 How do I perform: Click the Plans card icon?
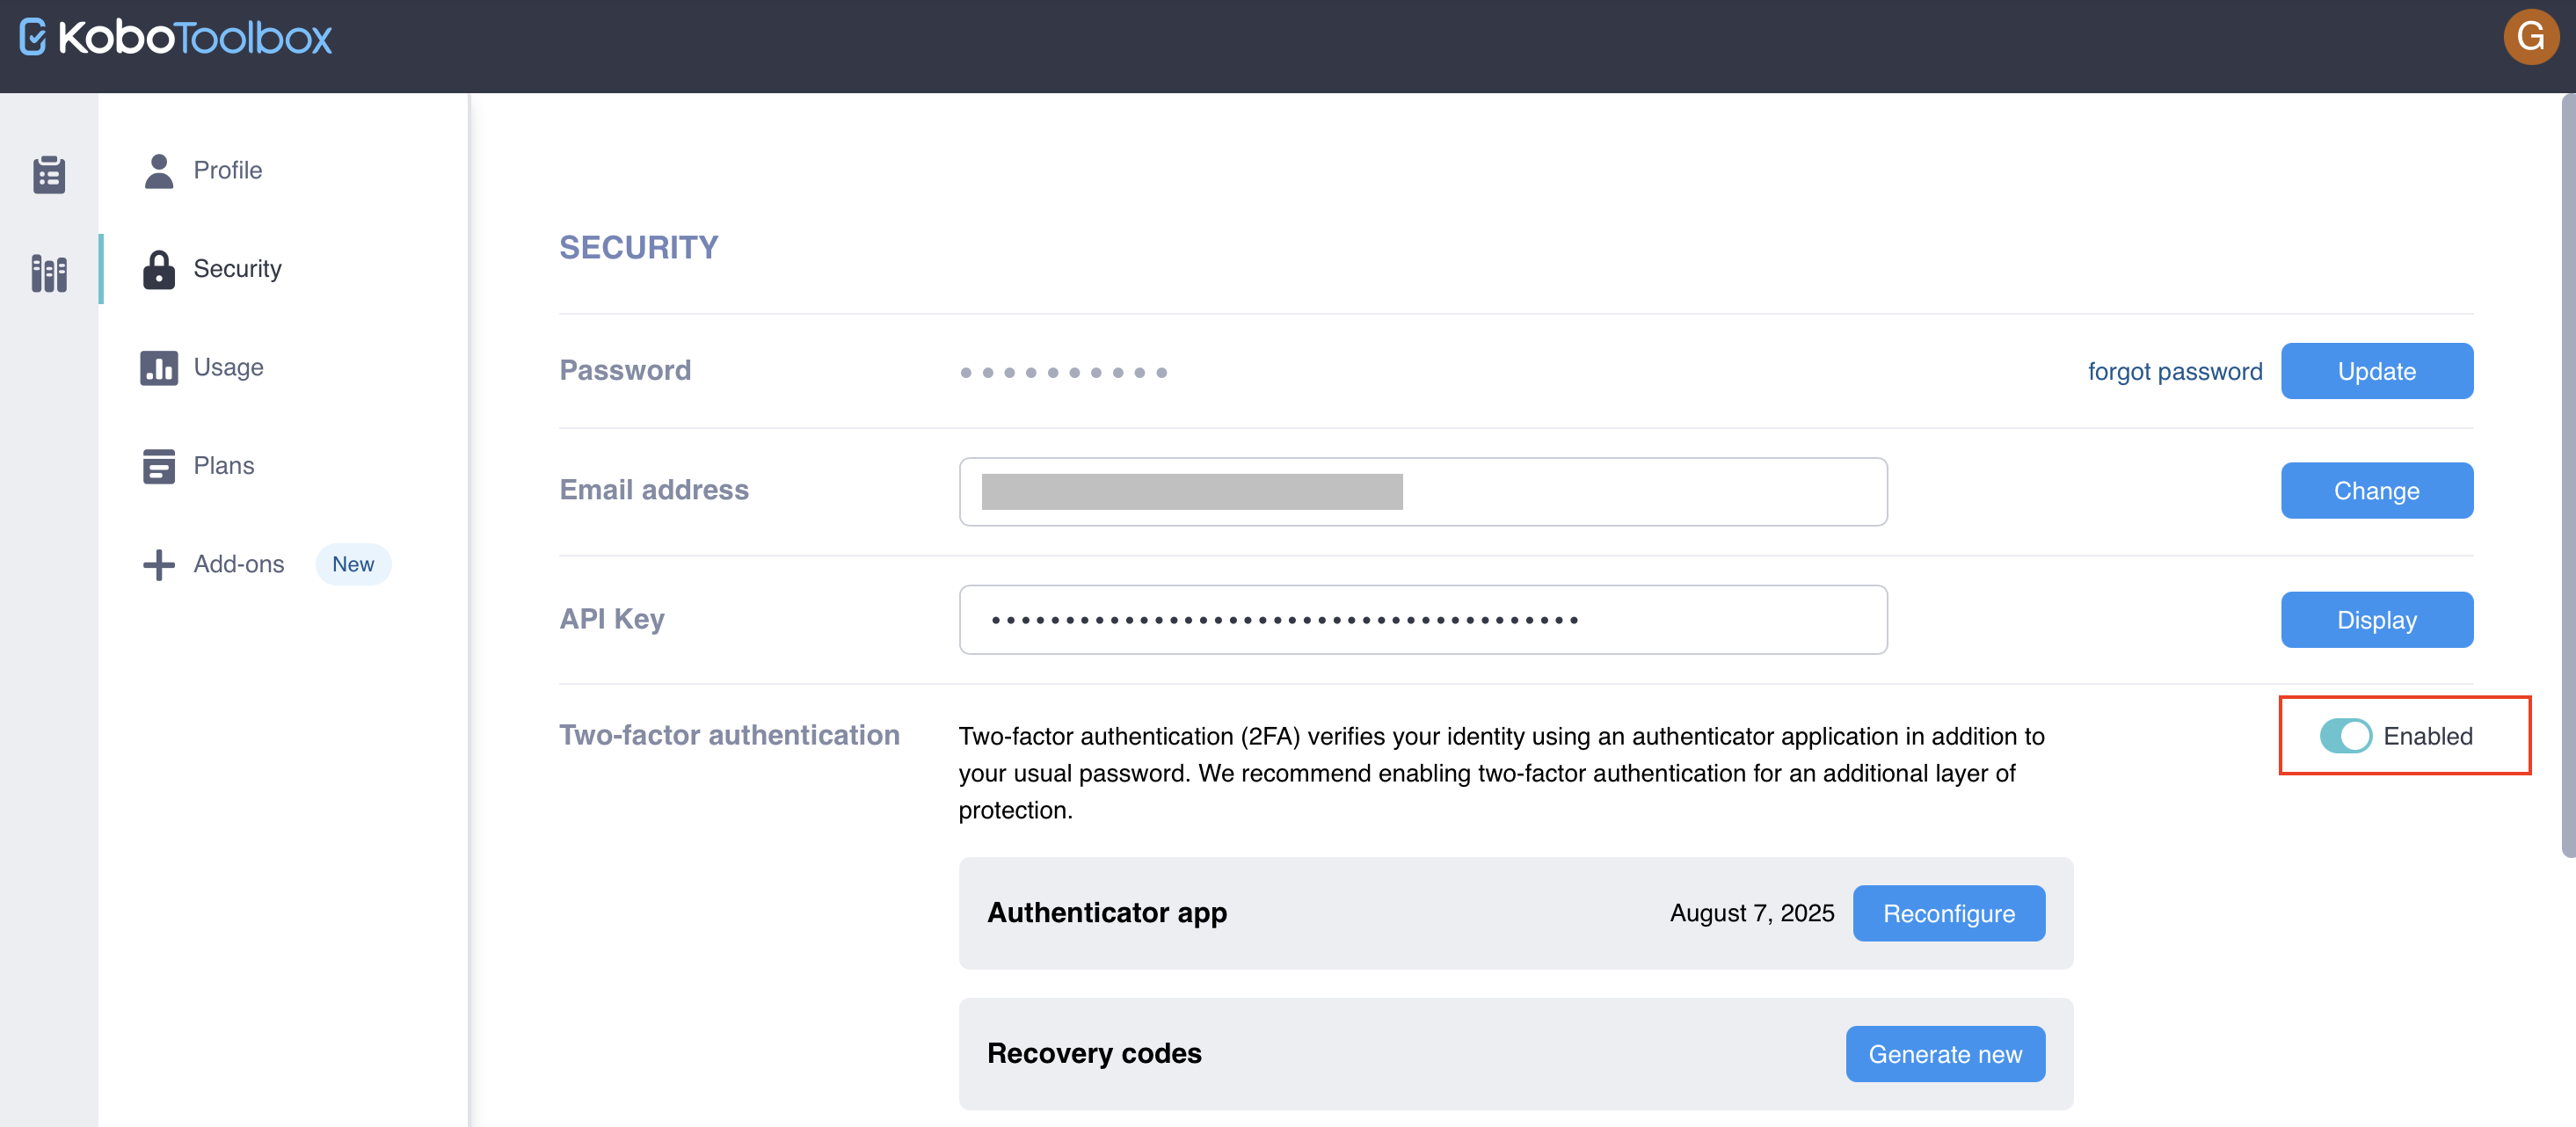tap(158, 466)
